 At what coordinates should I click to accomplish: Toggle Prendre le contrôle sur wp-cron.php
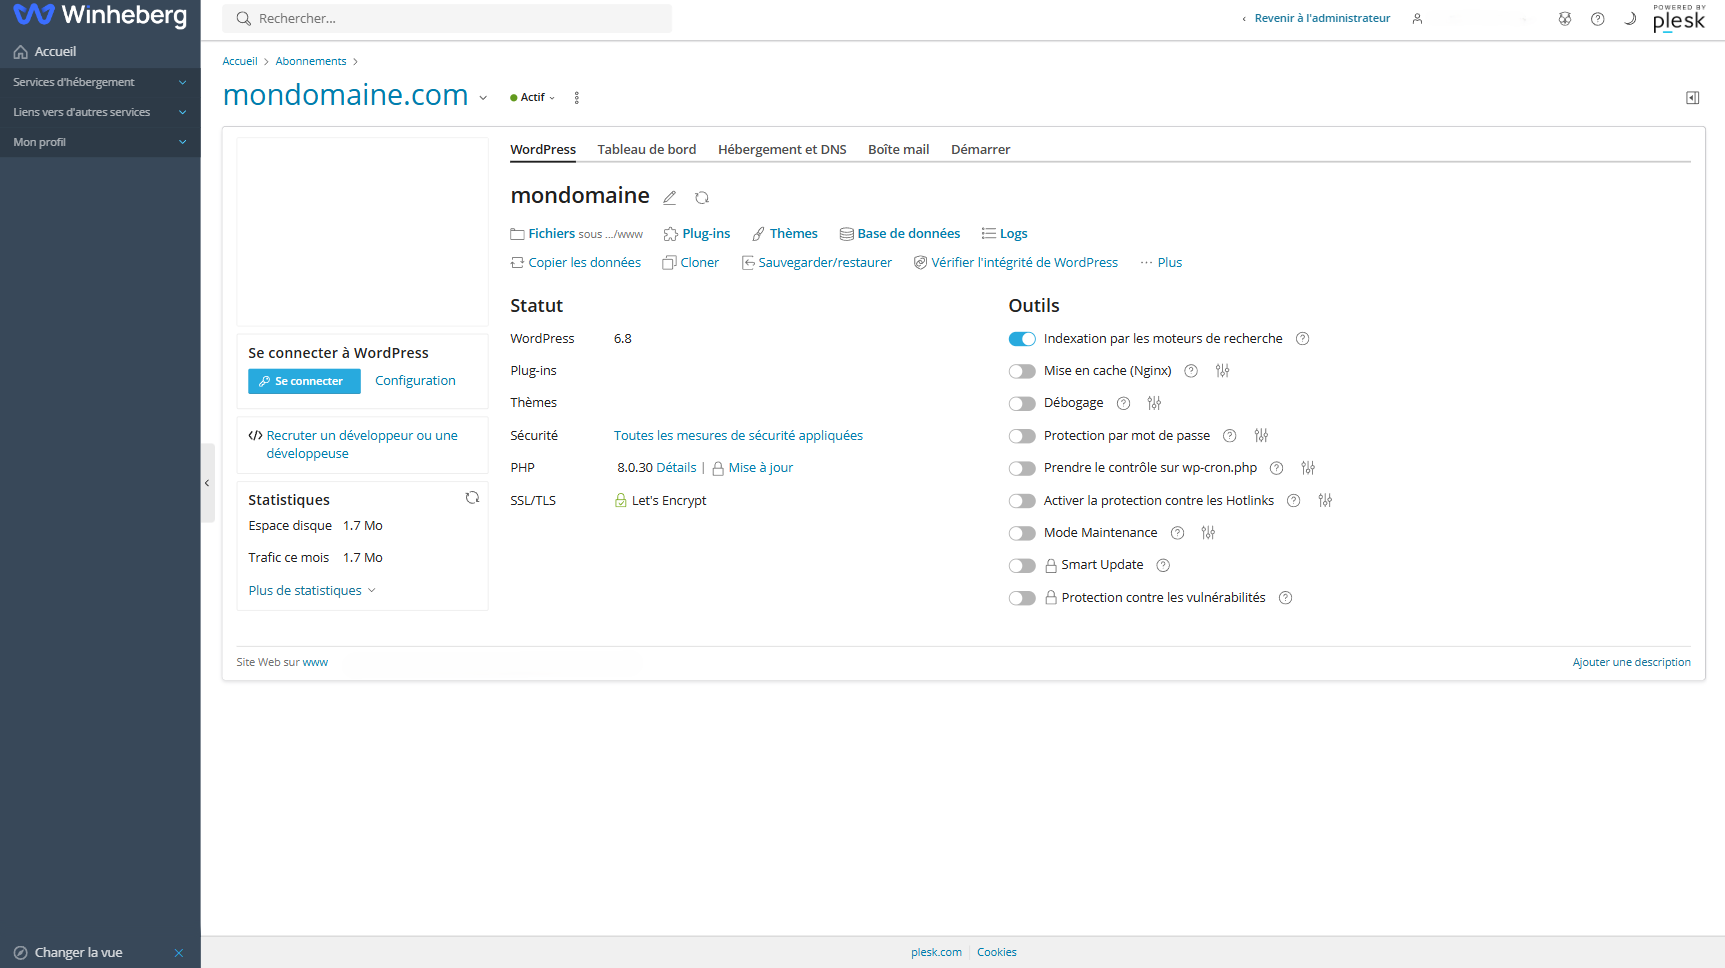point(1022,468)
